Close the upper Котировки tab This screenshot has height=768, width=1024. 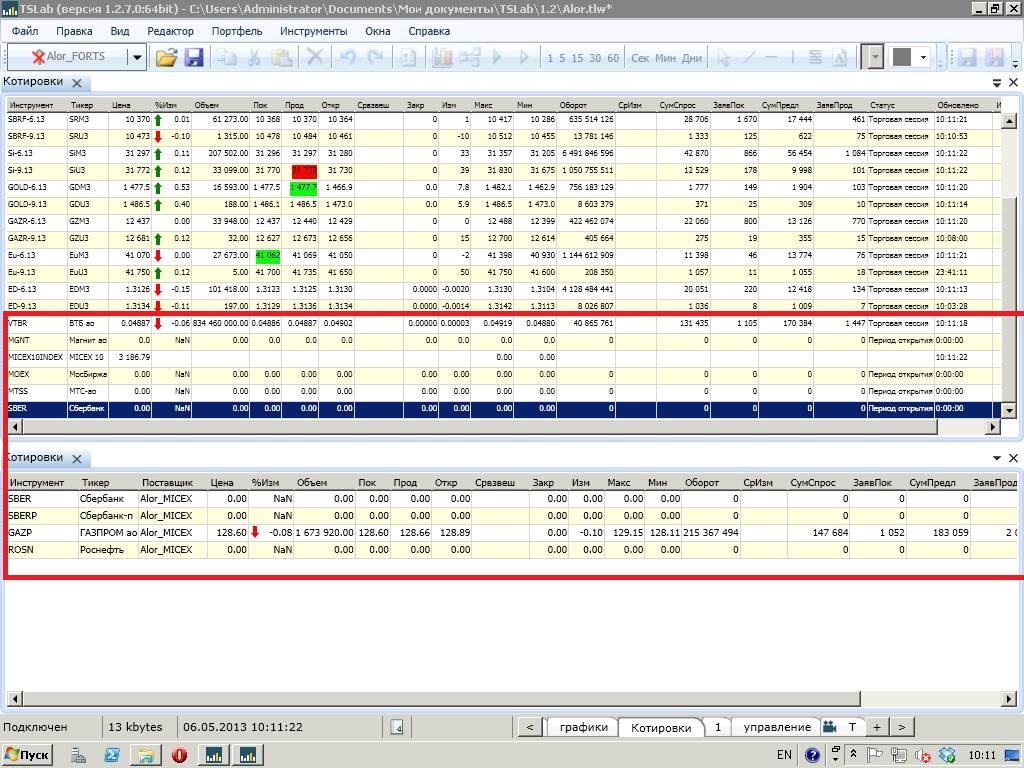76,82
